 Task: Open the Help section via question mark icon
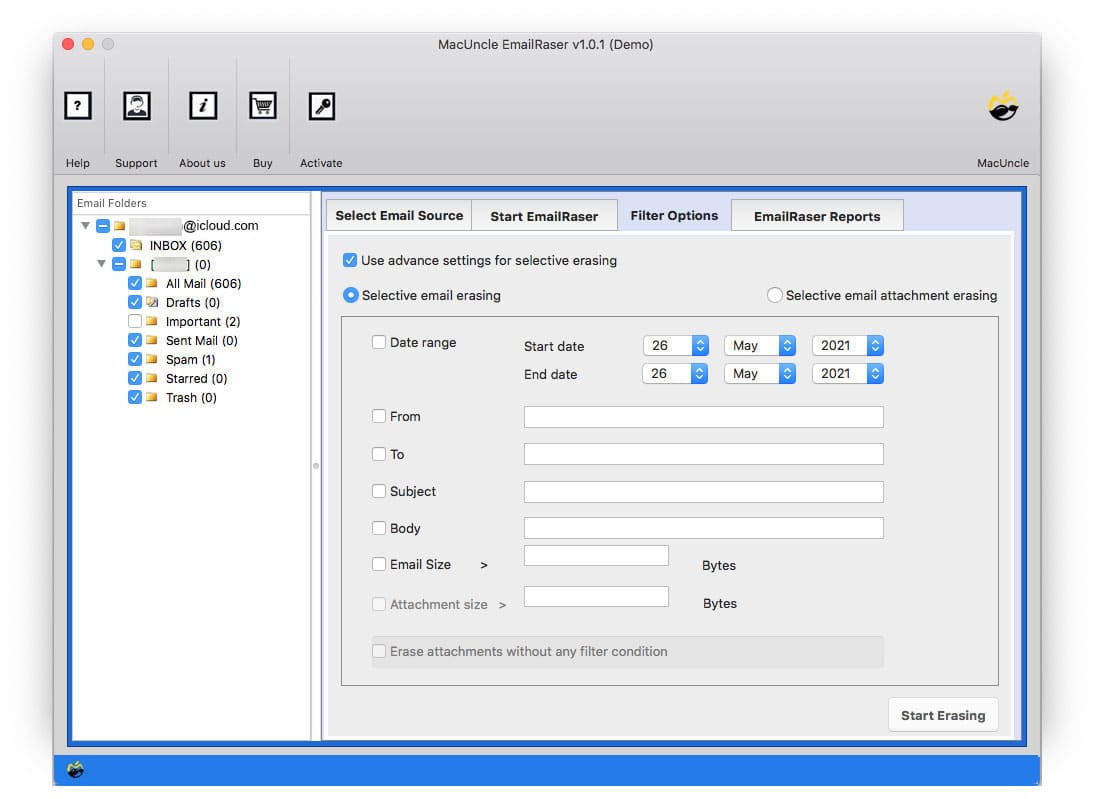77,105
